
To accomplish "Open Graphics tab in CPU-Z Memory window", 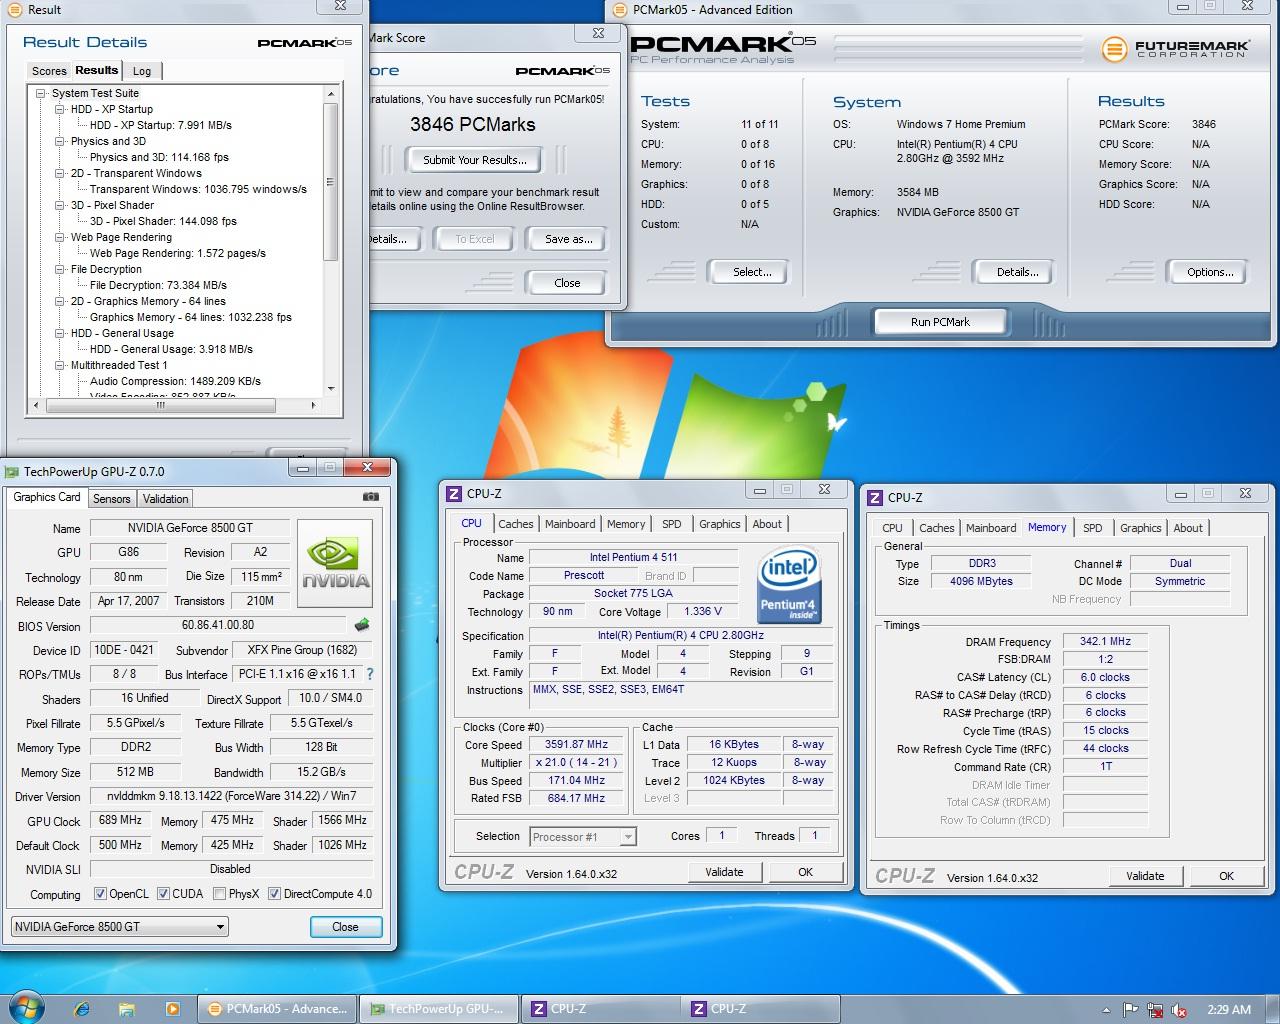I will point(1141,528).
